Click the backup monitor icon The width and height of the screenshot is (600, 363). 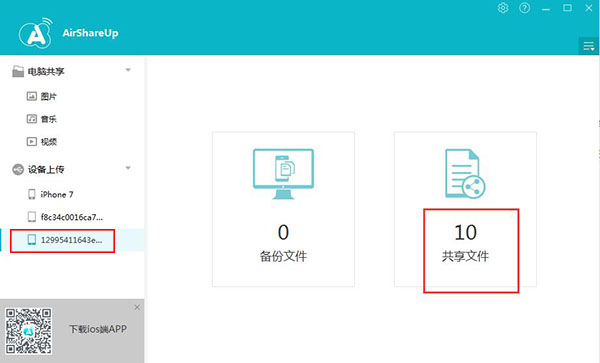pos(283,174)
